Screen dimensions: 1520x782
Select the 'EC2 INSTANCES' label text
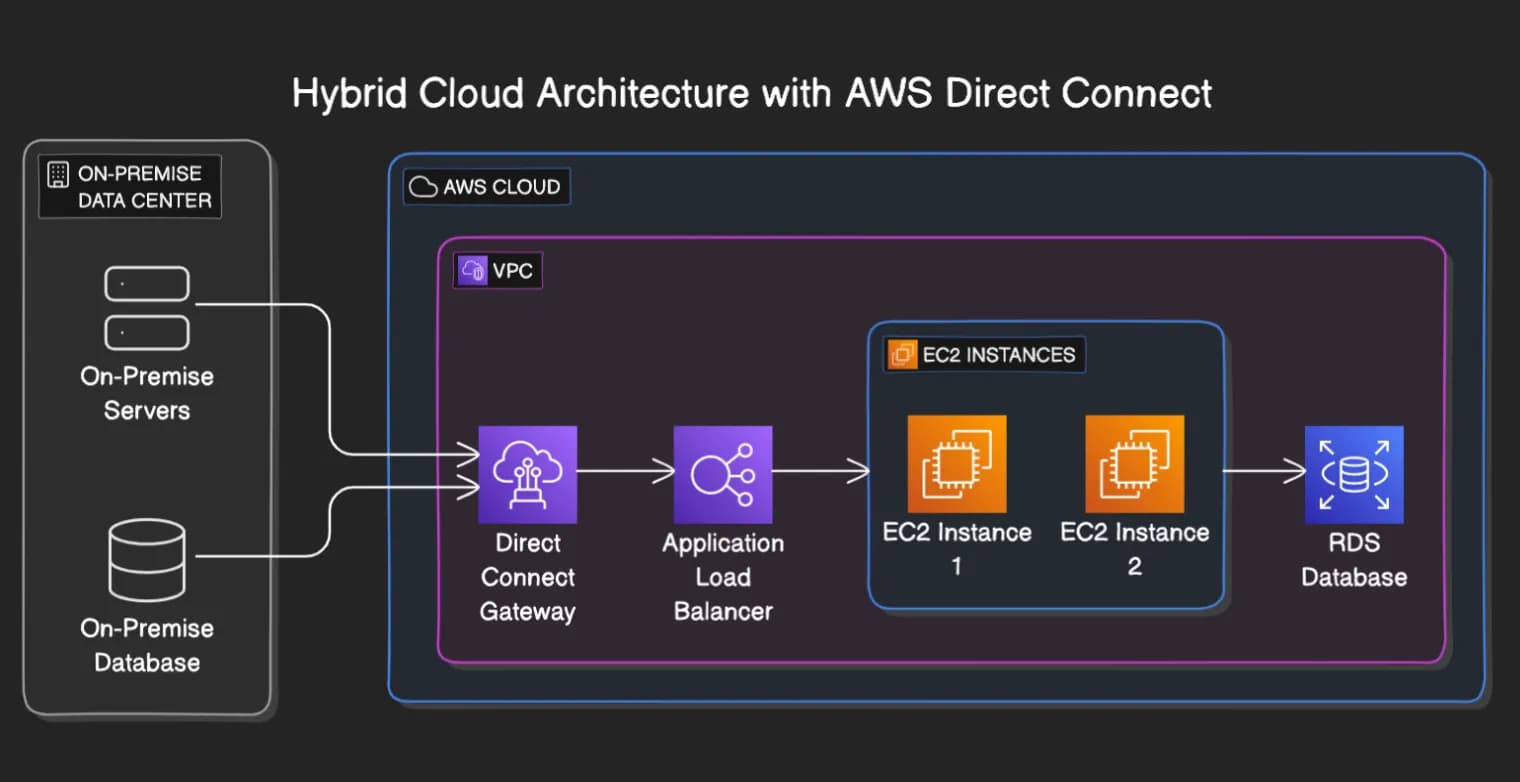999,354
